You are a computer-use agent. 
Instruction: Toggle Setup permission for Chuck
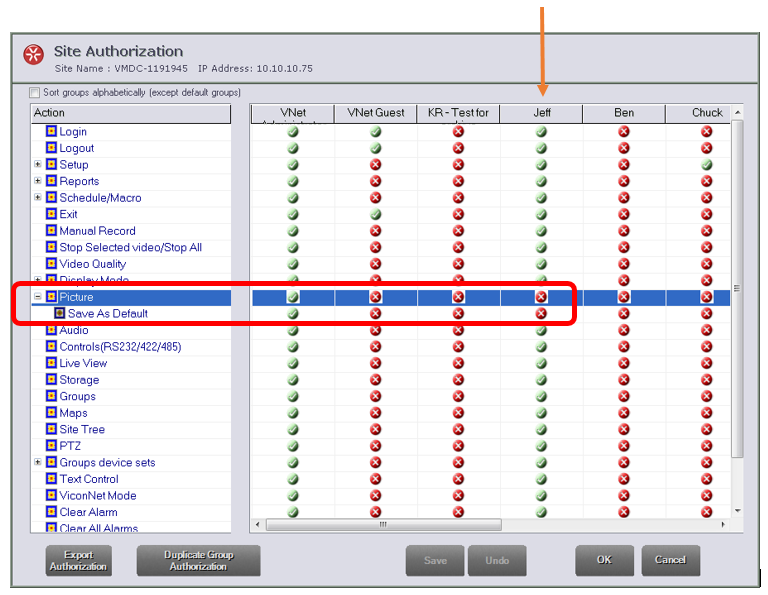pos(706,165)
